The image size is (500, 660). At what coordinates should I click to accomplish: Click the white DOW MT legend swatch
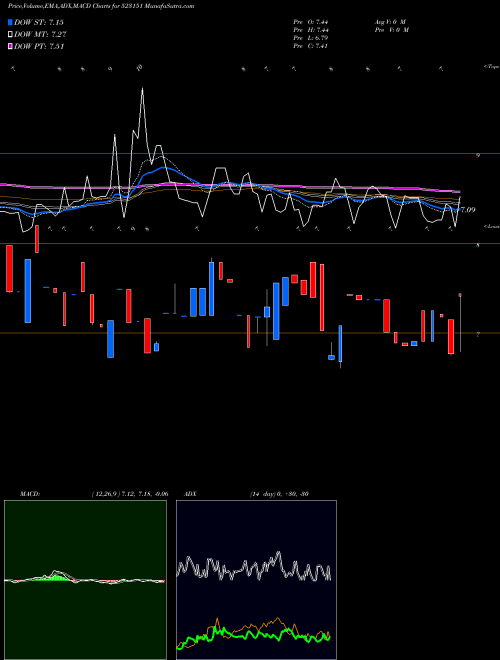pos(10,35)
